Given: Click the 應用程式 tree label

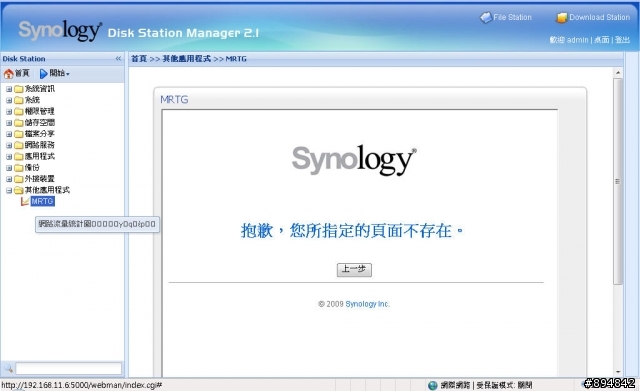Looking at the screenshot, I should [x=40, y=156].
